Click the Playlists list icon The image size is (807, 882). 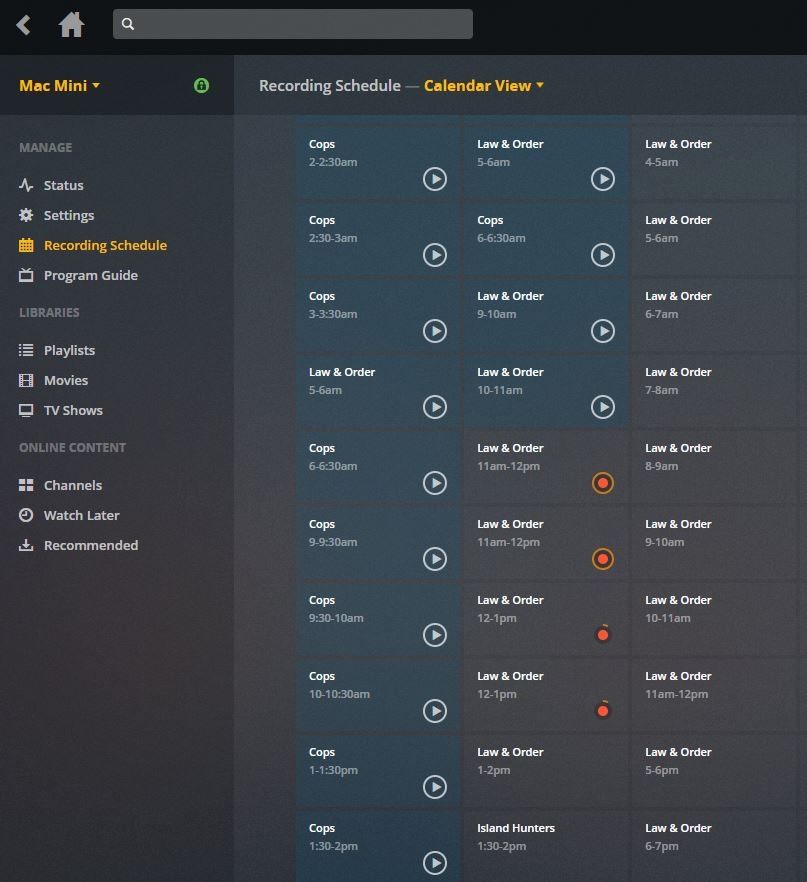coord(26,350)
